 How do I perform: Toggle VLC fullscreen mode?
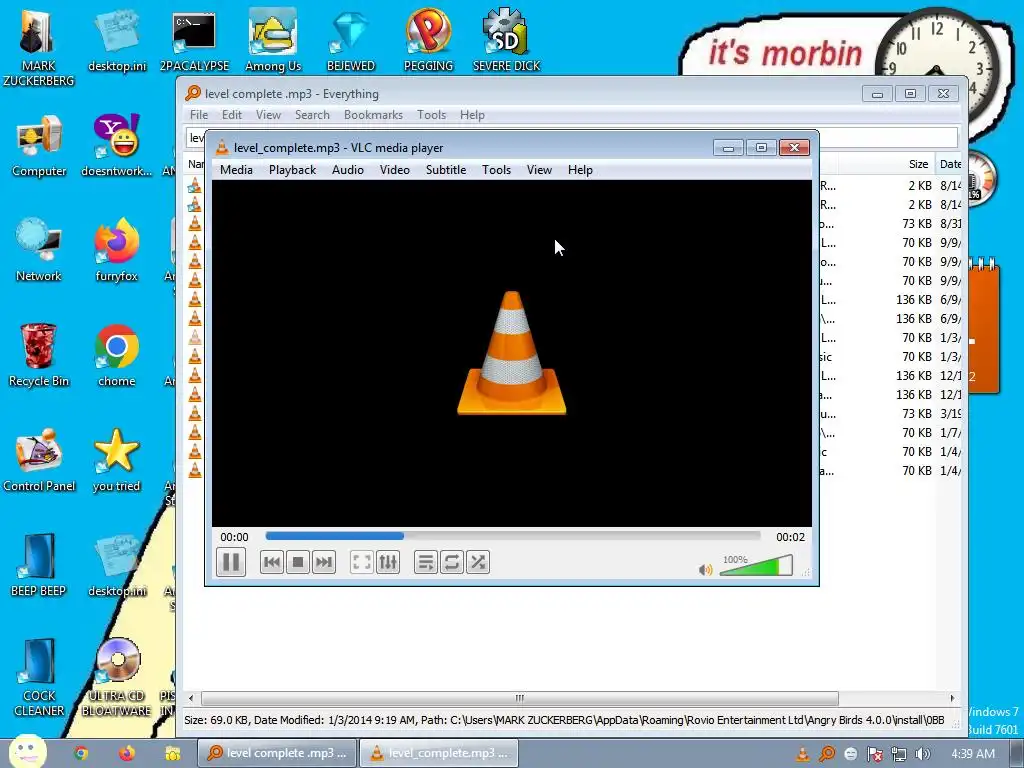(x=362, y=562)
